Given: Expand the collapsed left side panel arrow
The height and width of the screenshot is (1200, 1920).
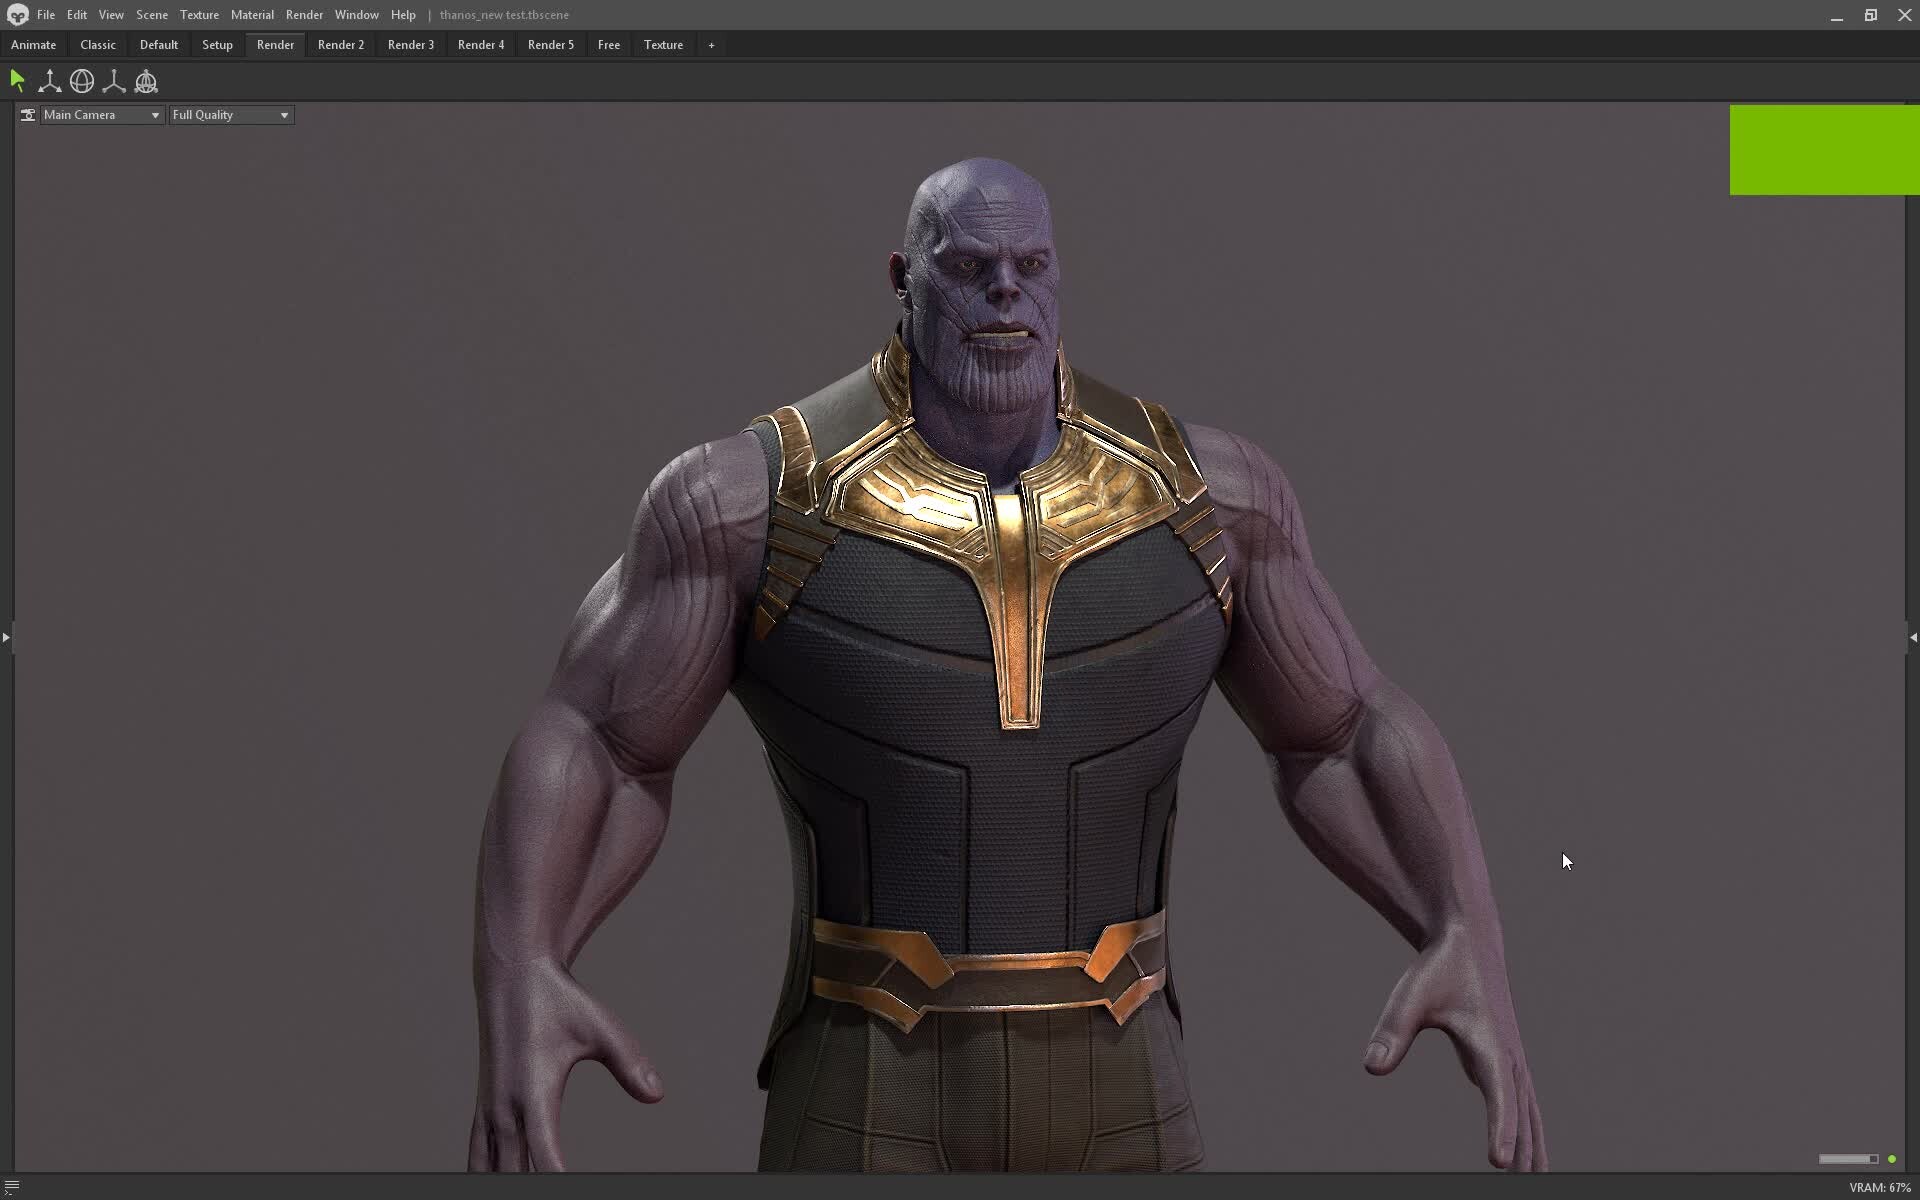Looking at the screenshot, I should pyautogui.click(x=6, y=637).
